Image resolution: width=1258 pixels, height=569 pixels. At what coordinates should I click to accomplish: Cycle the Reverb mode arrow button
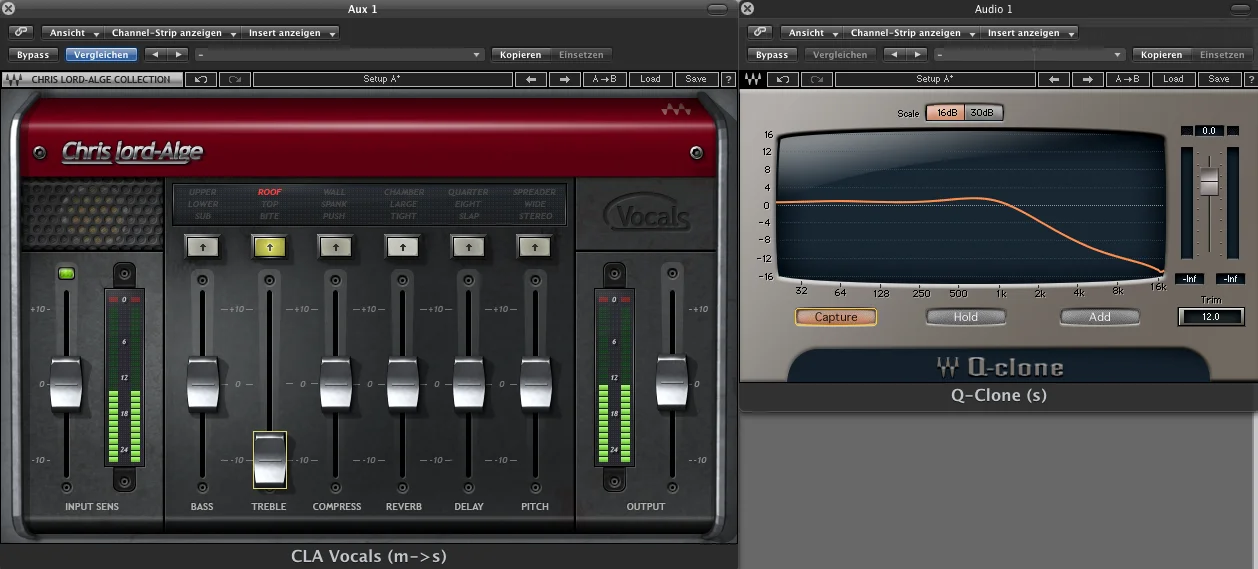pyautogui.click(x=402, y=245)
